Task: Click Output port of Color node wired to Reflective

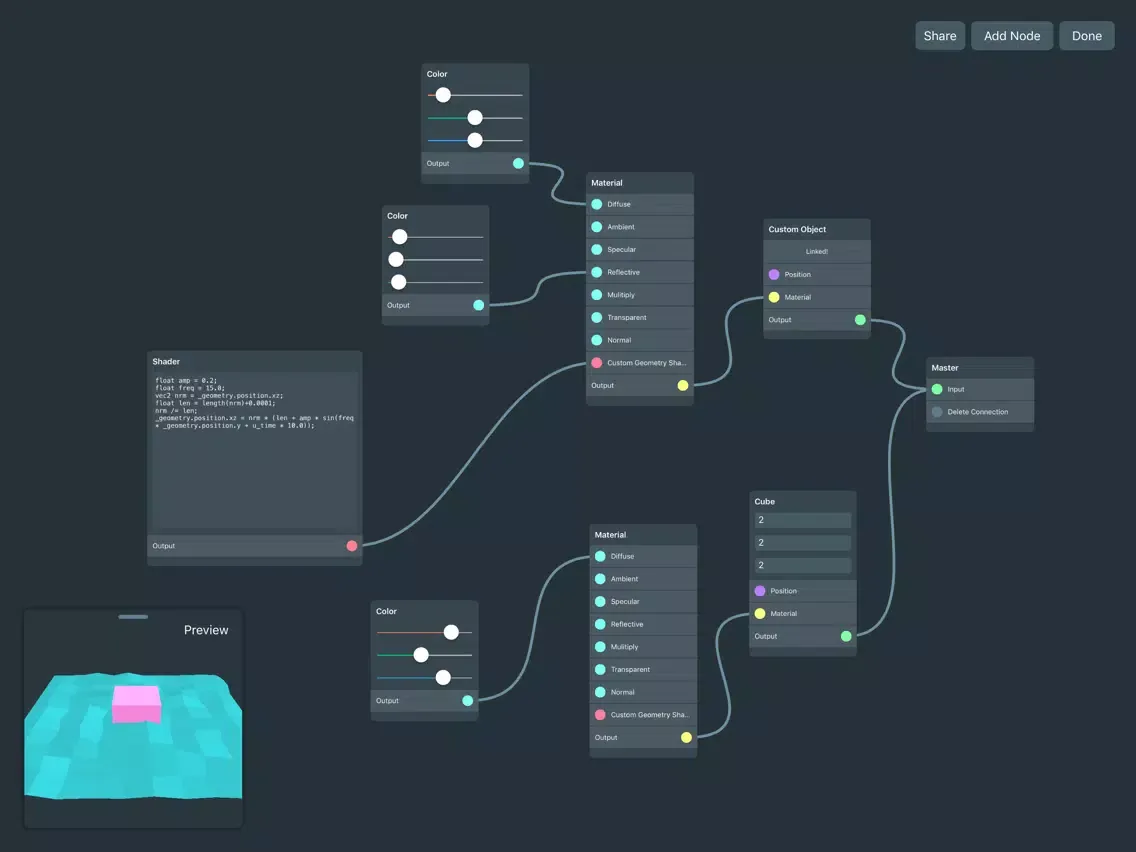Action: [x=478, y=305]
